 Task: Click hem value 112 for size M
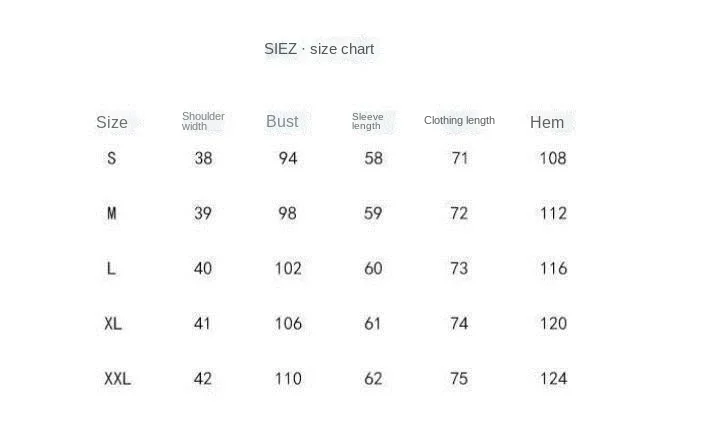point(553,213)
